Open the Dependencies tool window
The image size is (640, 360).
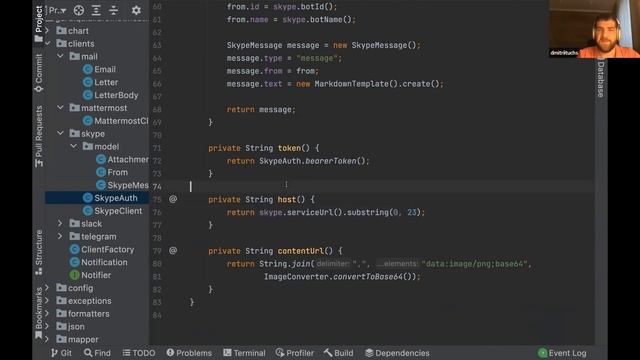pyautogui.click(x=397, y=353)
